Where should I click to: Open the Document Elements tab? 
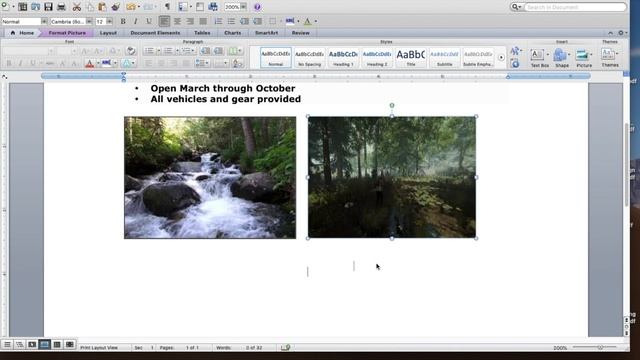pos(155,33)
